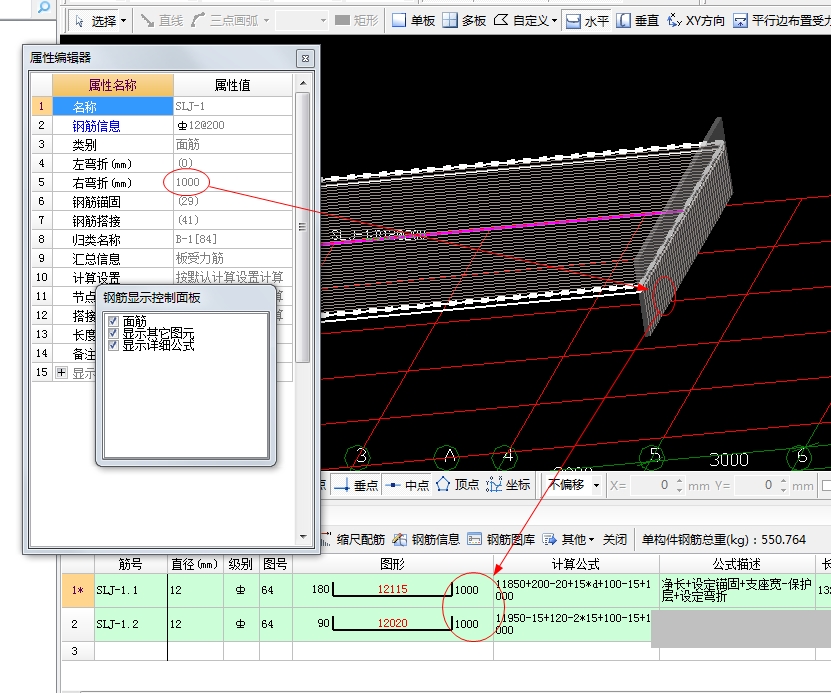
Task: Click the 归类名称 value B-1[84]
Action: (233, 239)
